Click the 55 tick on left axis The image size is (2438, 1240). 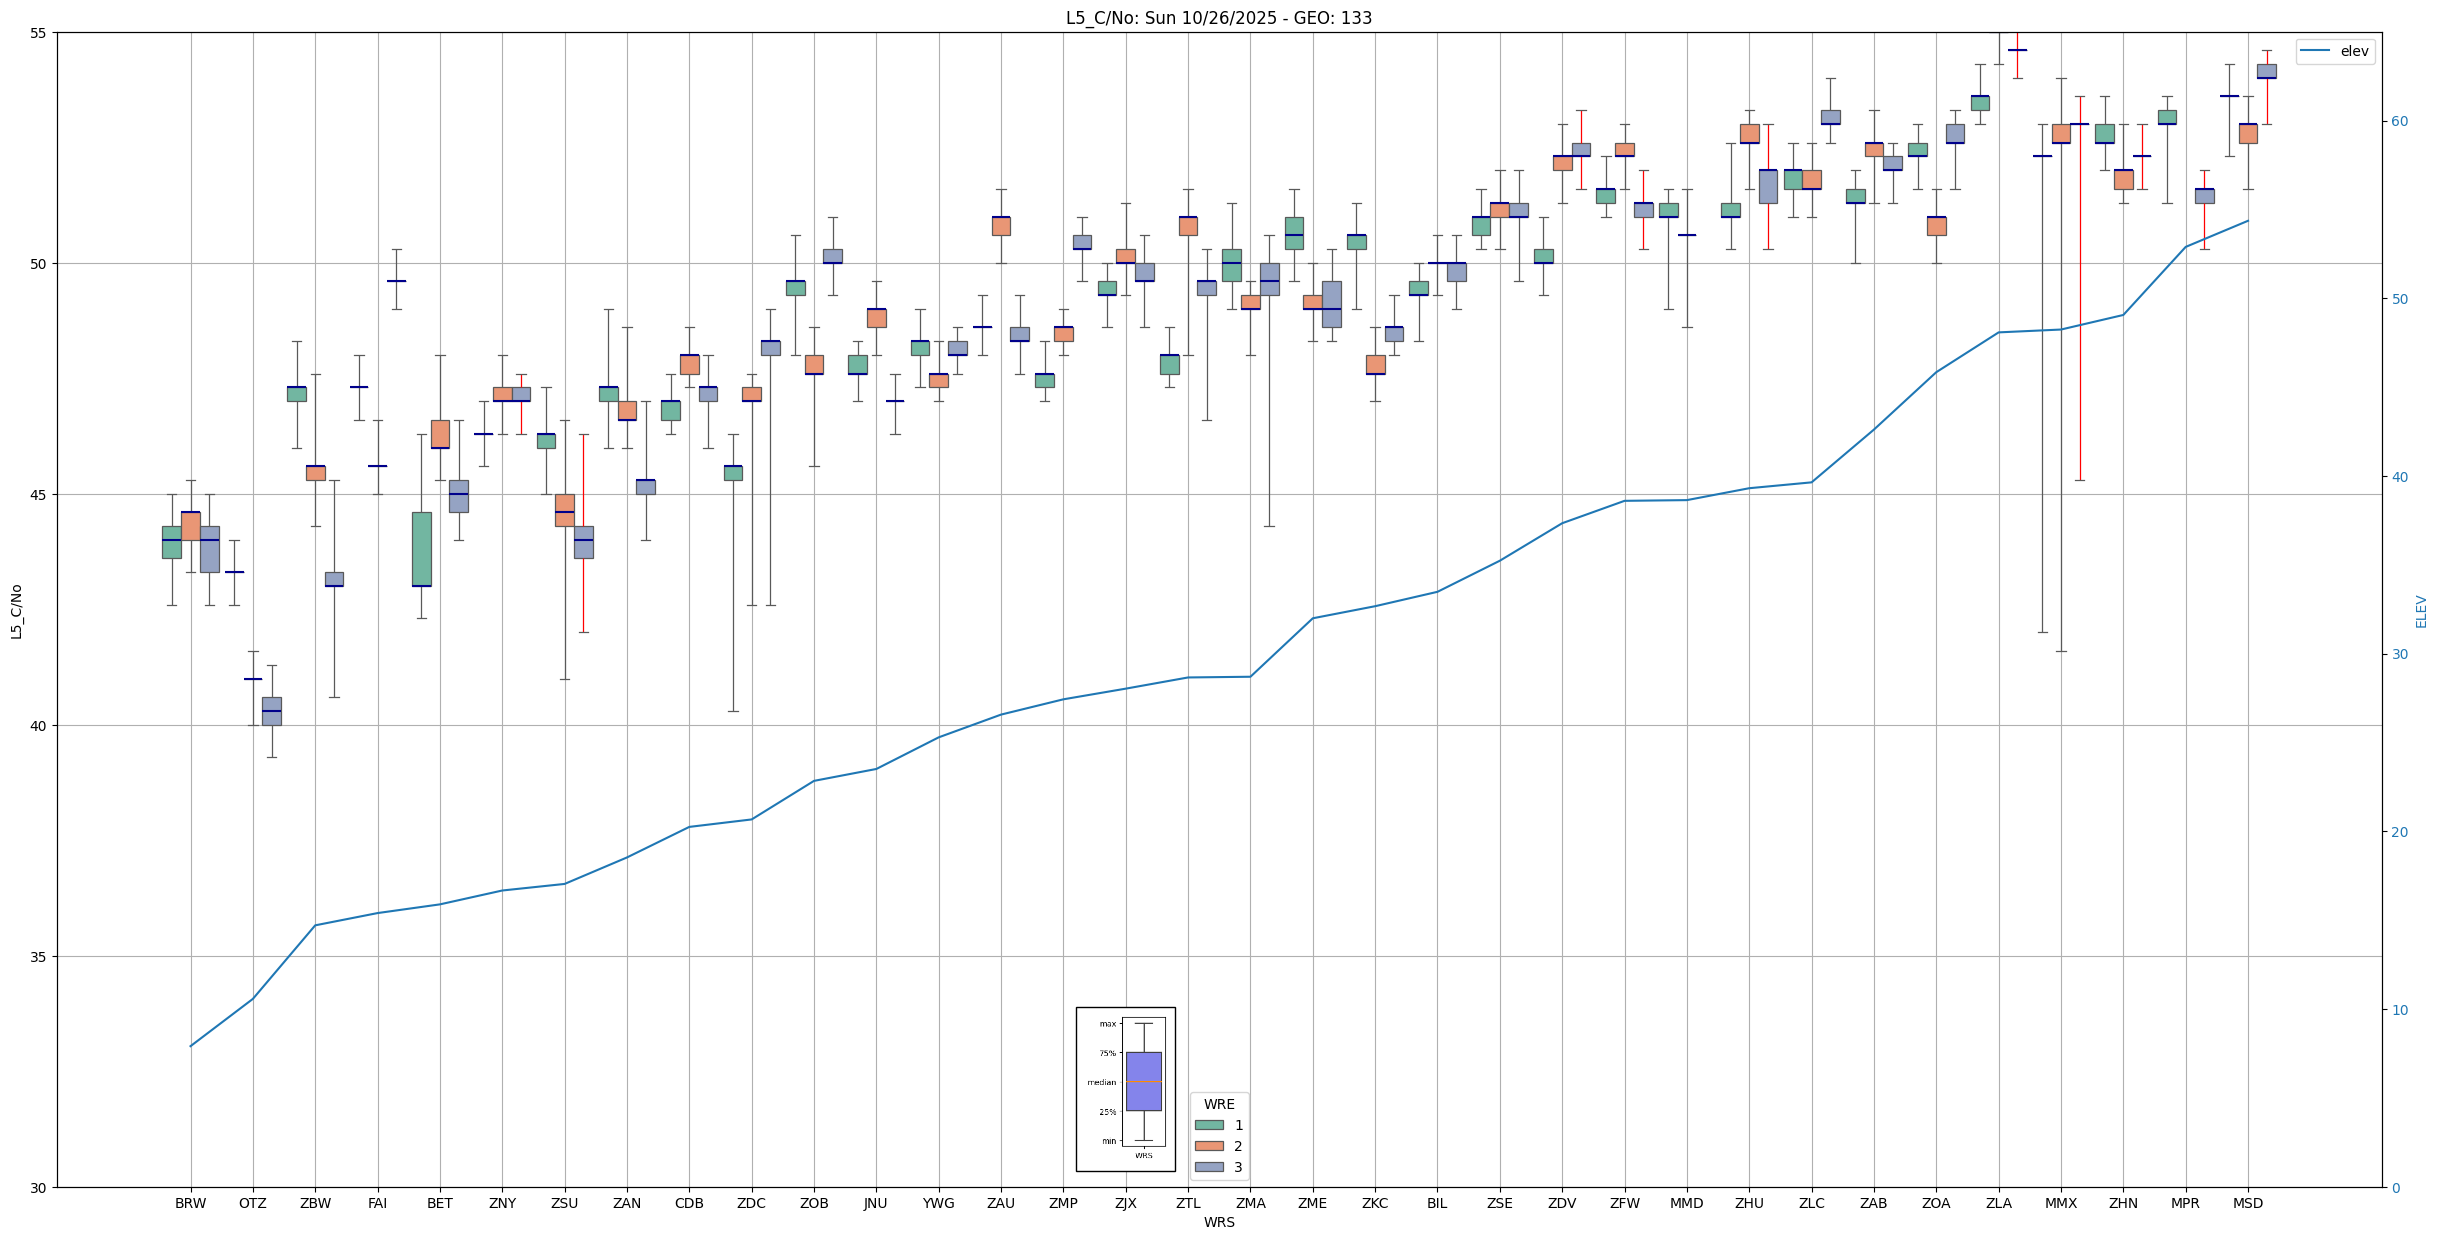[x=39, y=33]
